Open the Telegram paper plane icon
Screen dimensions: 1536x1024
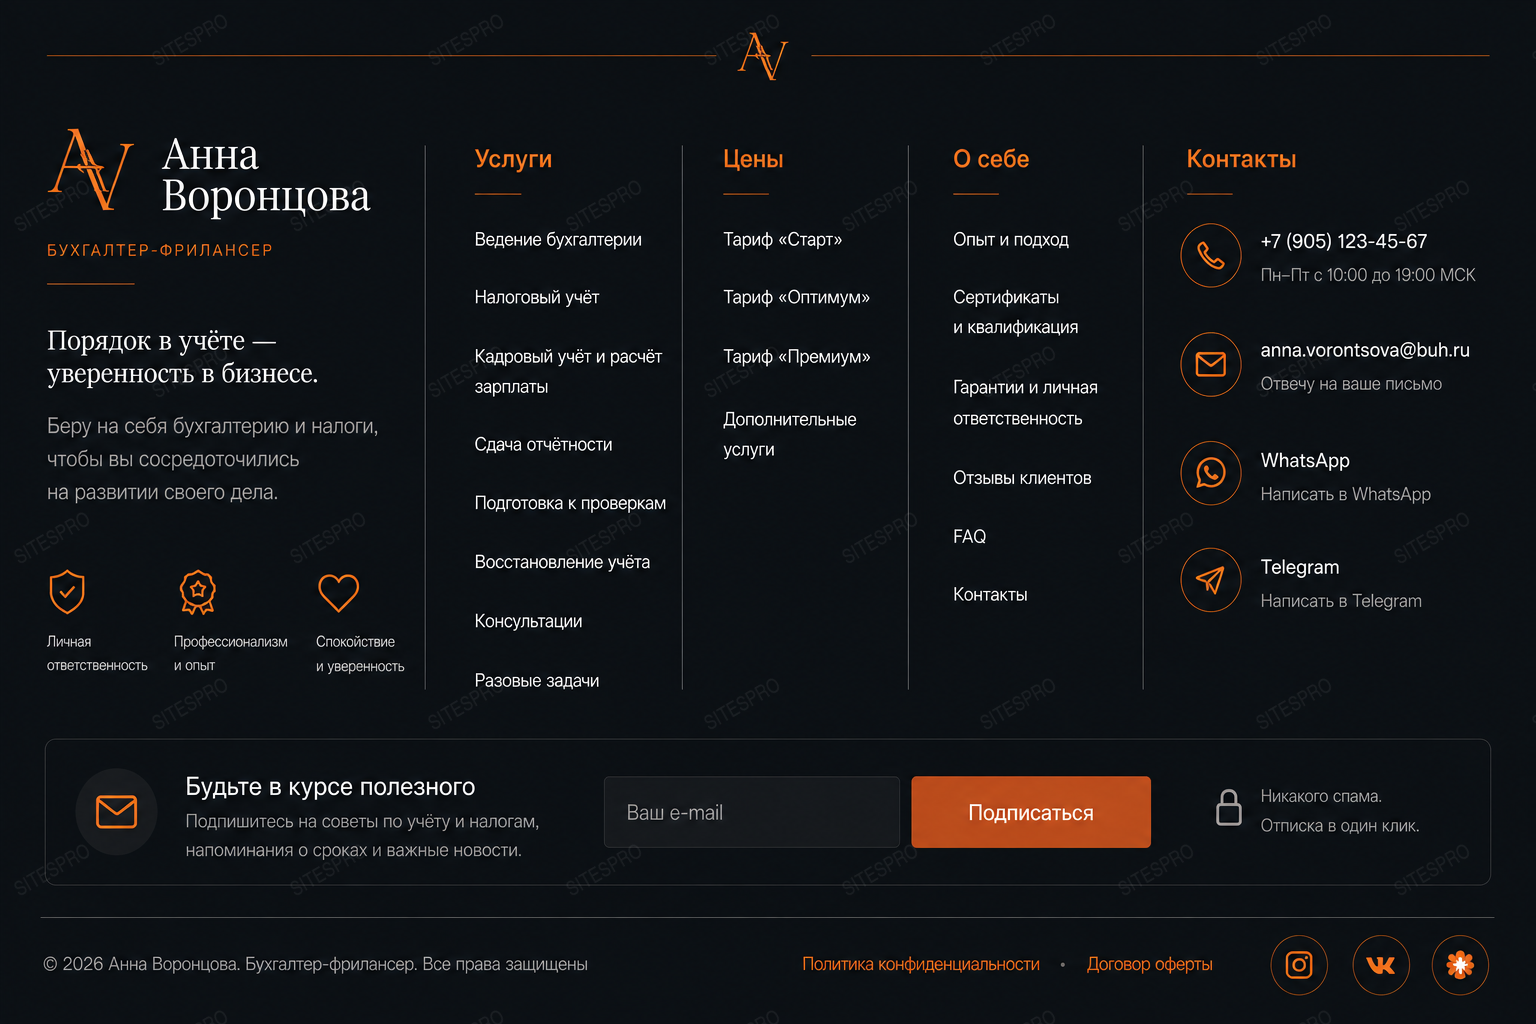pyautogui.click(x=1210, y=580)
